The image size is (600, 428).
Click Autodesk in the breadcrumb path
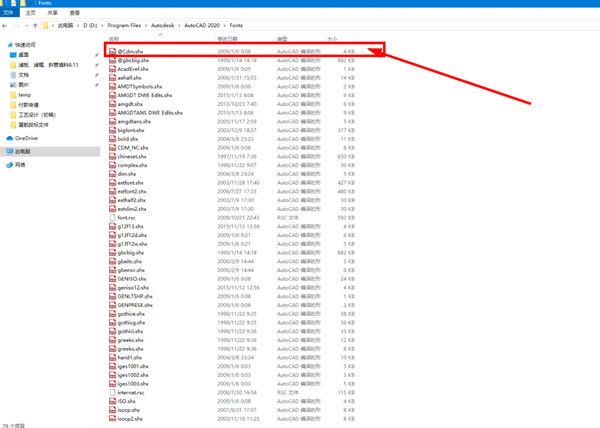coord(163,25)
